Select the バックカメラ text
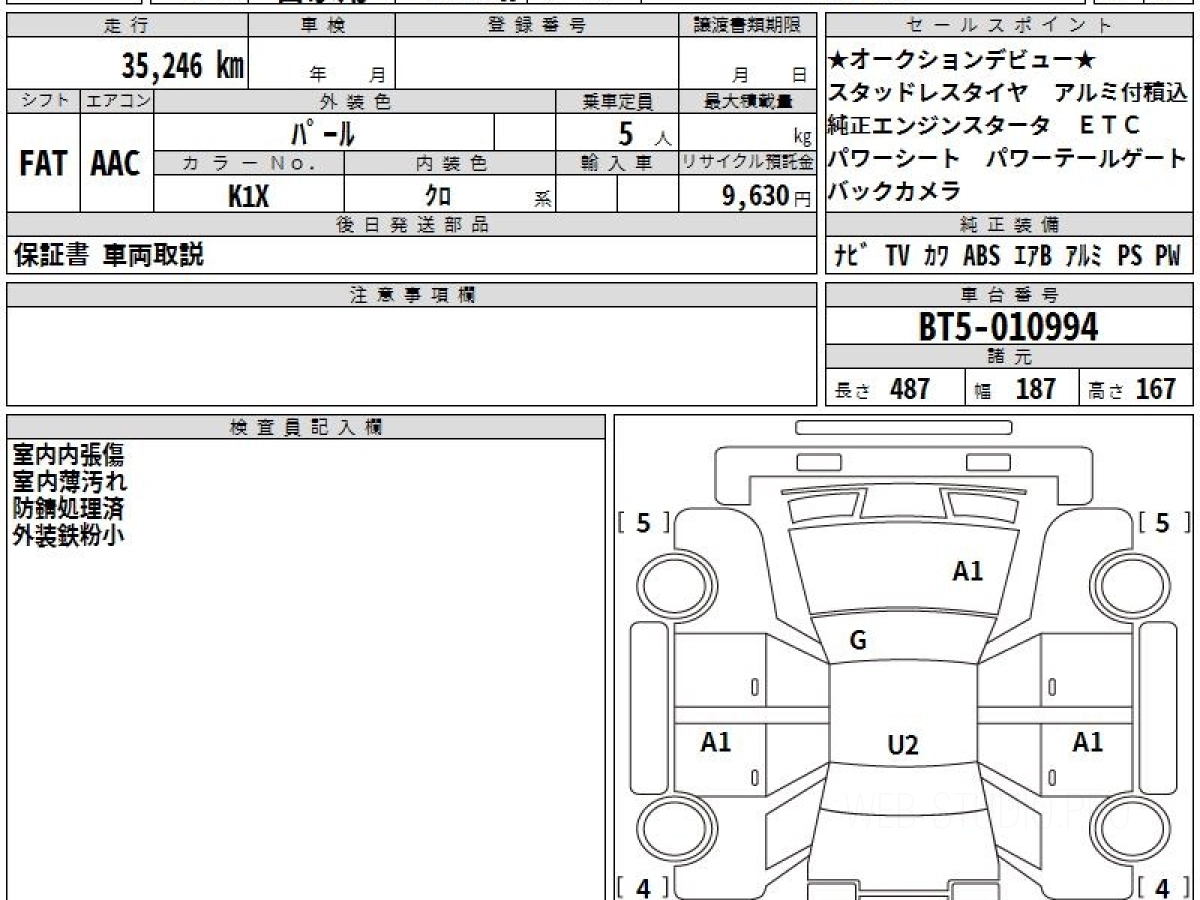The width and height of the screenshot is (1200, 900). (894, 191)
